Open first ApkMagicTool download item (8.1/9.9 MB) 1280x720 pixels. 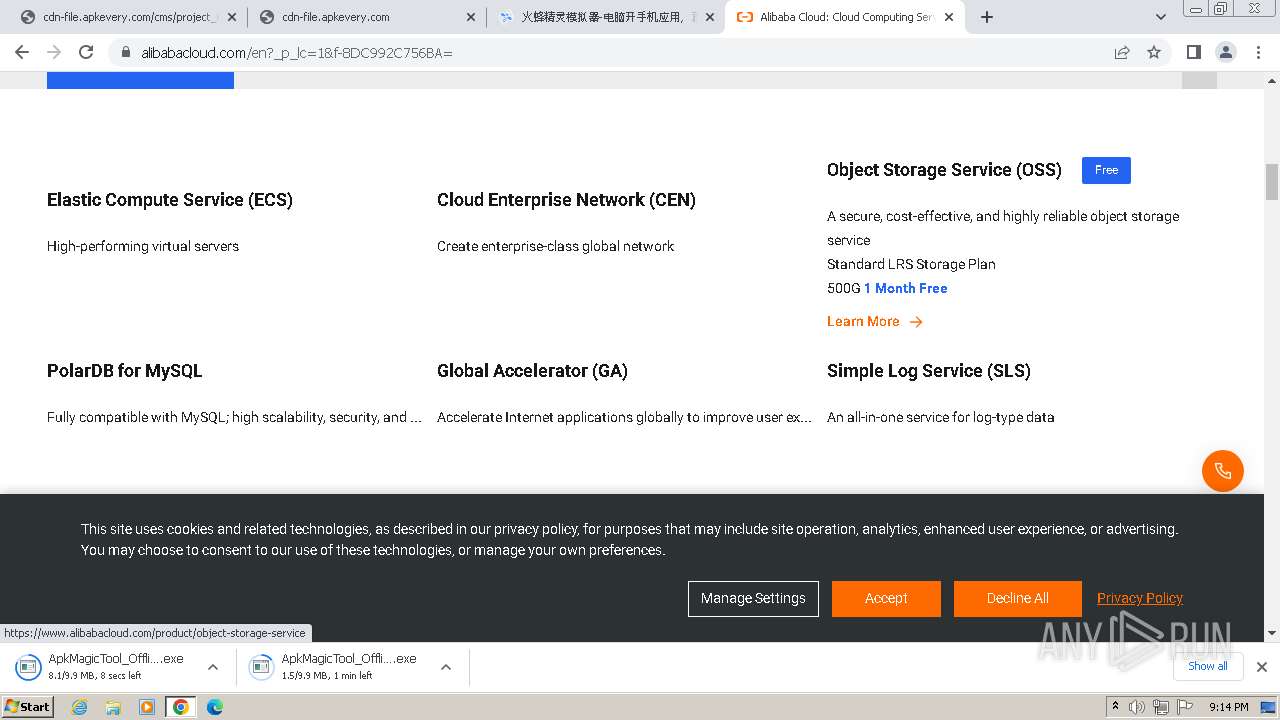point(104,666)
